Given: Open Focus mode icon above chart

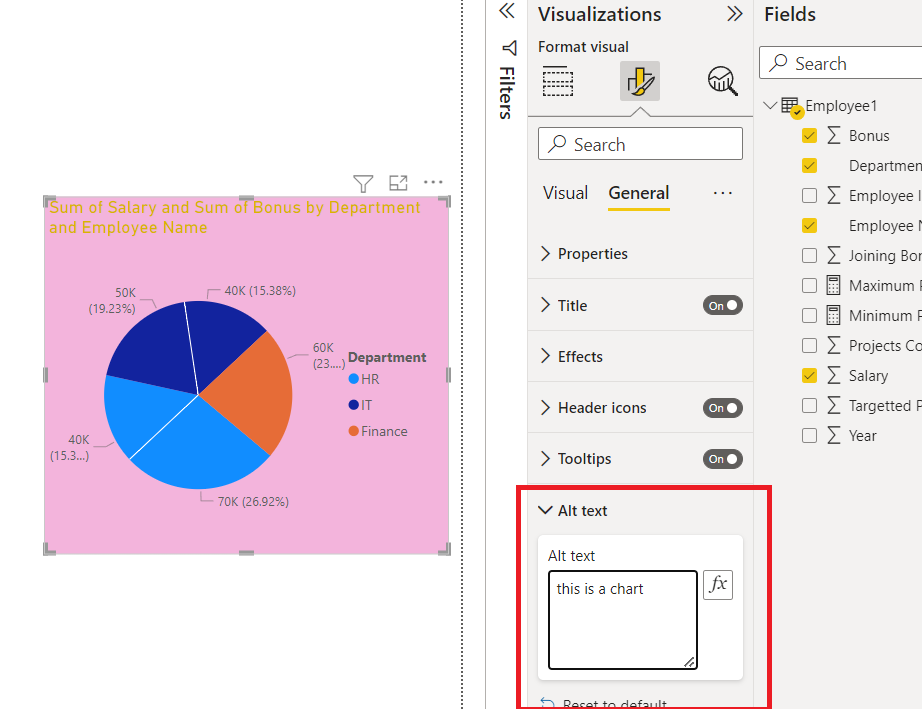Looking at the screenshot, I should tap(398, 183).
